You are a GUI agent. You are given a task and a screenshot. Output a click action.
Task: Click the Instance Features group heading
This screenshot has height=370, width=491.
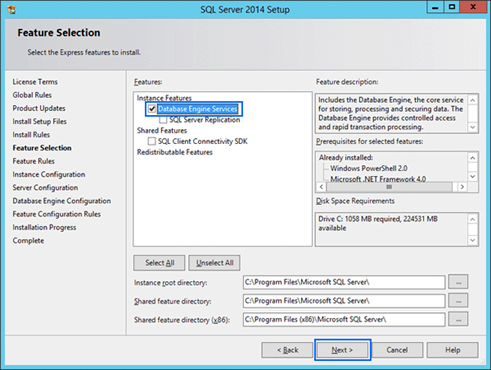coord(164,98)
